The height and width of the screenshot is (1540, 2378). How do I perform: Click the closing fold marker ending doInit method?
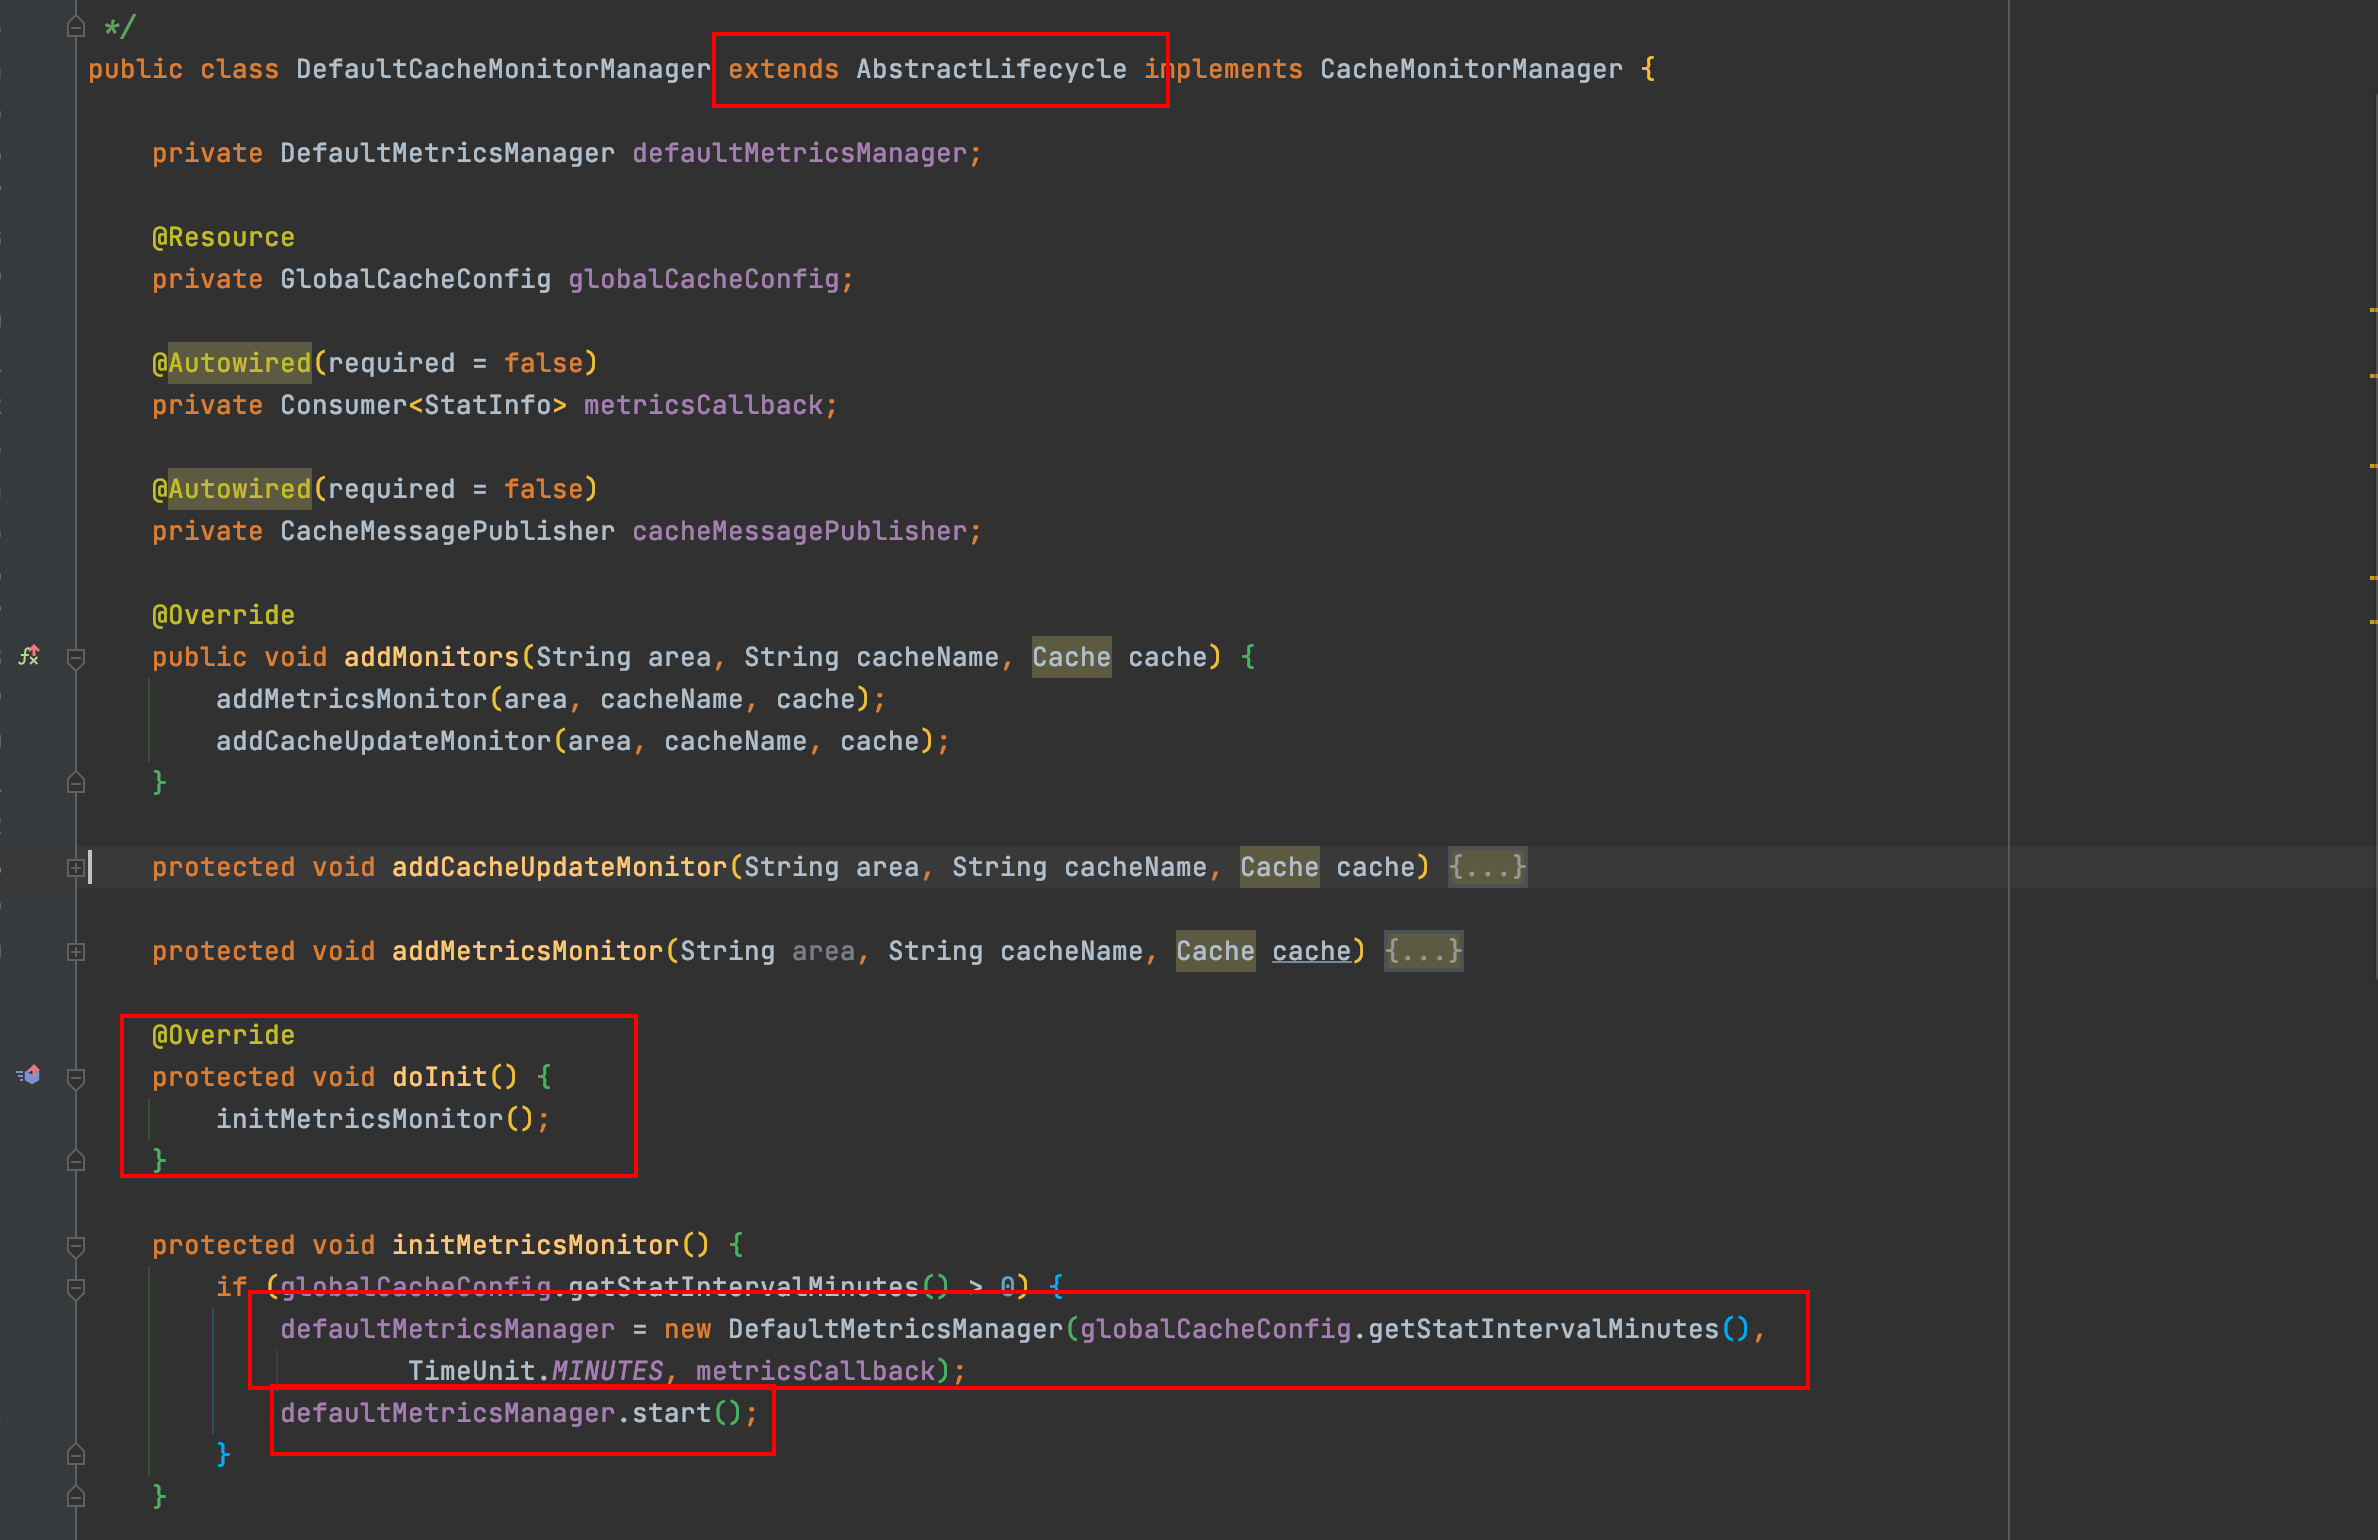click(75, 1160)
